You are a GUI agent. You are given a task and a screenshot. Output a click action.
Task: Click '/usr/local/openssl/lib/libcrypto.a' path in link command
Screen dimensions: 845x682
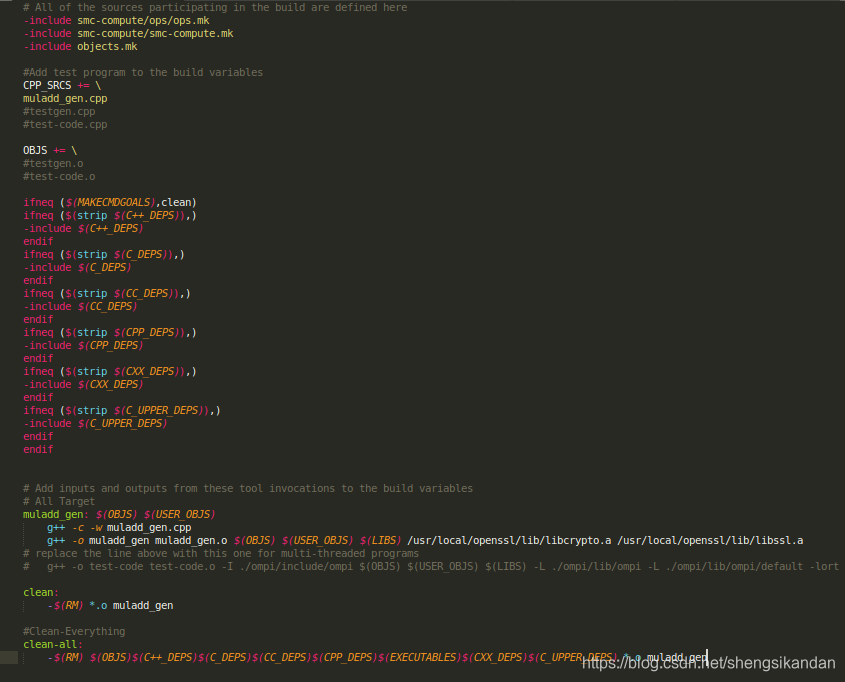tap(509, 540)
